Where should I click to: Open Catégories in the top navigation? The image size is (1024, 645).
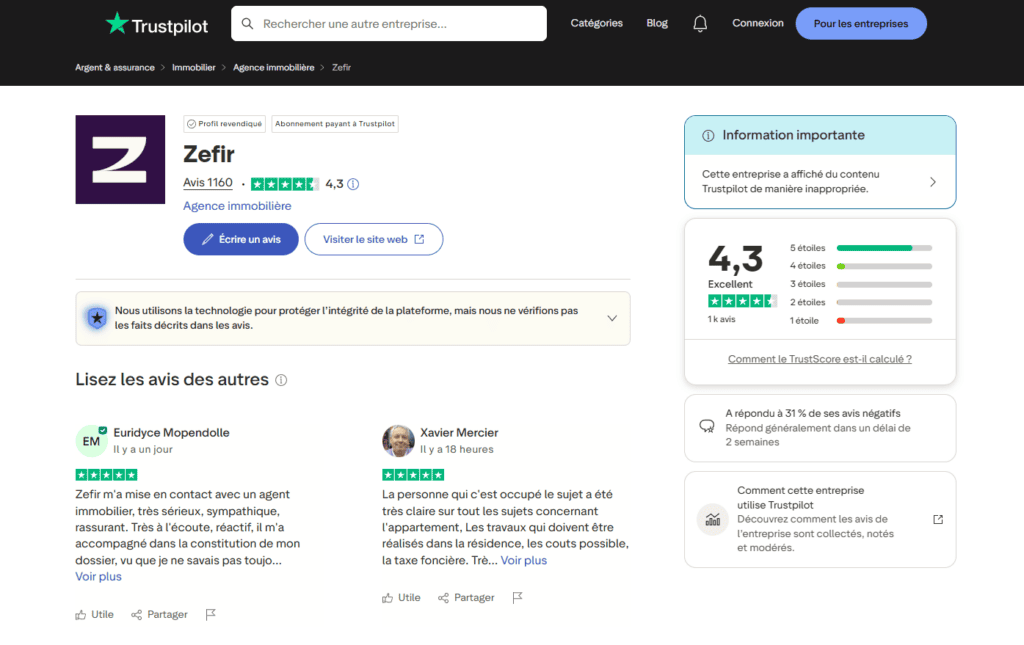point(596,23)
